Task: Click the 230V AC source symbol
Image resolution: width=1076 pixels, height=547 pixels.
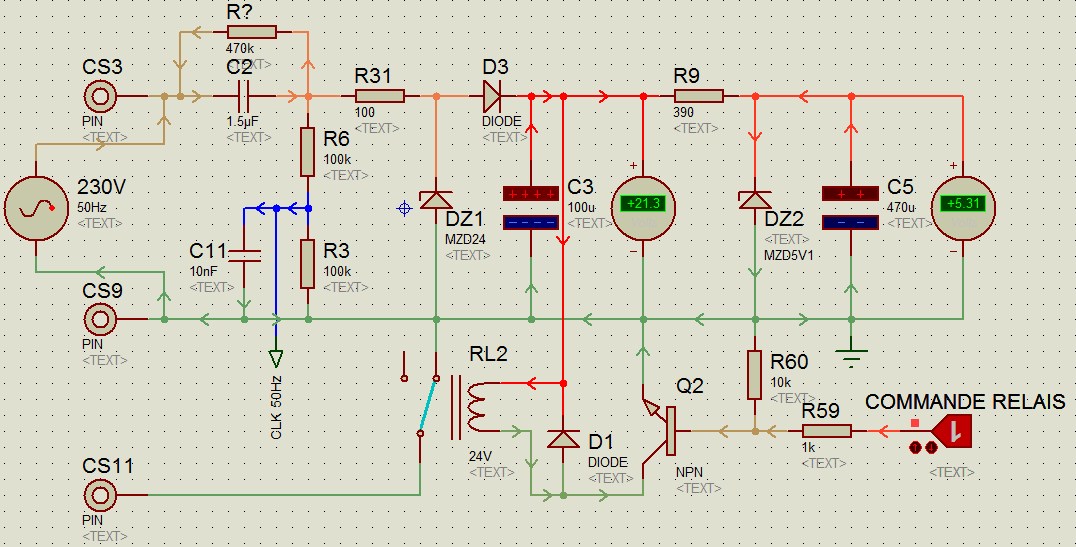Action: click(36, 209)
